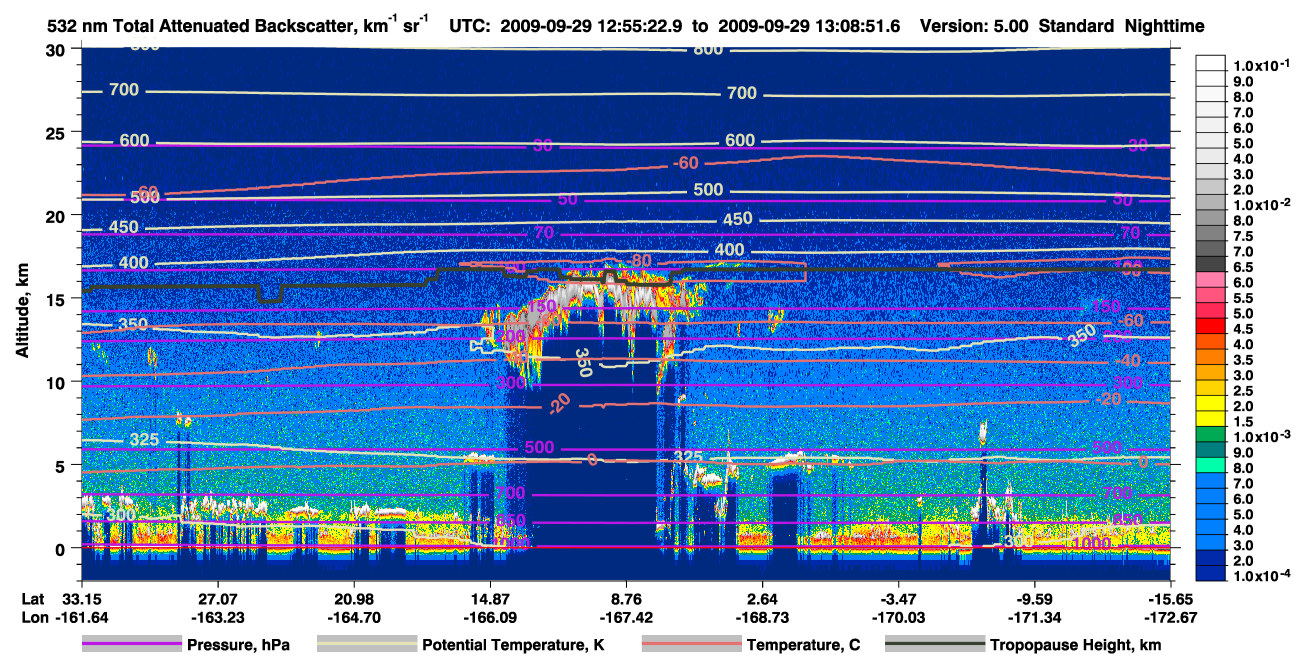
Task: Click the latitude value '14.87'
Action: (x=489, y=598)
